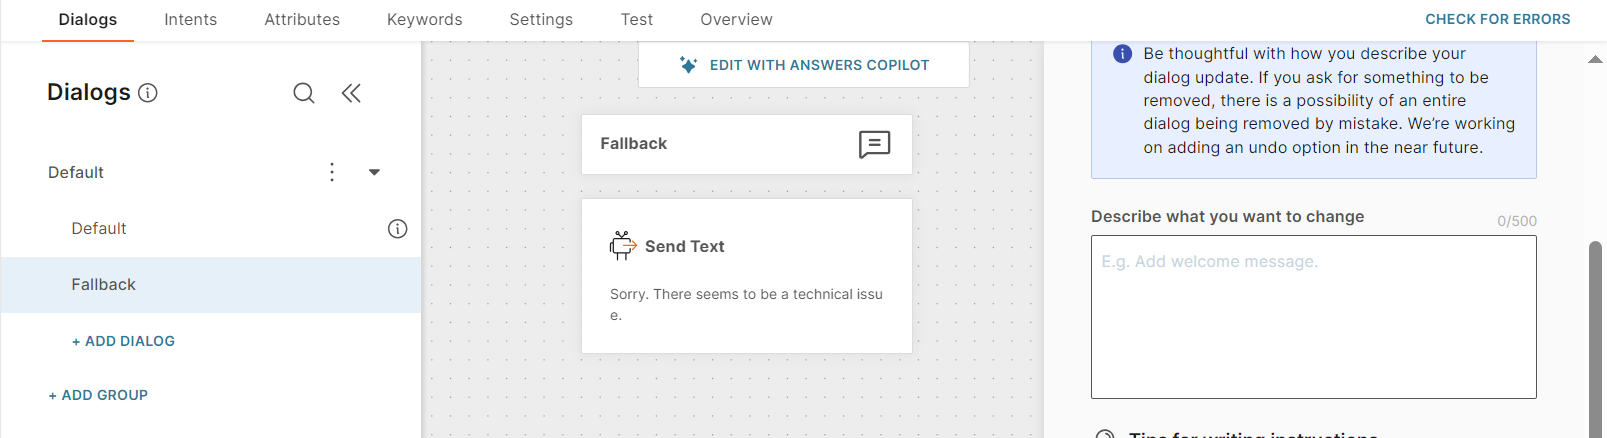Click the search icon in Dialogs panel
The image size is (1607, 438).
[304, 93]
